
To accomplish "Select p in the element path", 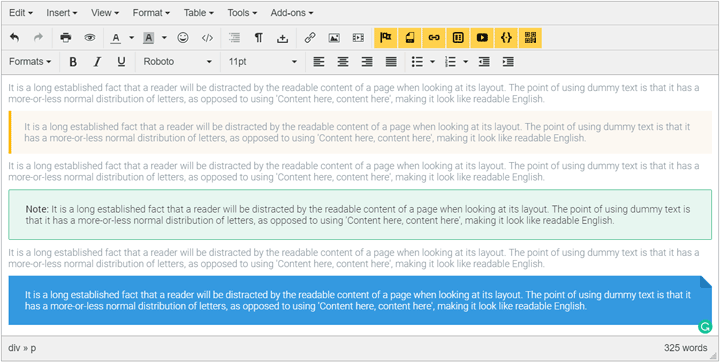I will (x=34, y=349).
